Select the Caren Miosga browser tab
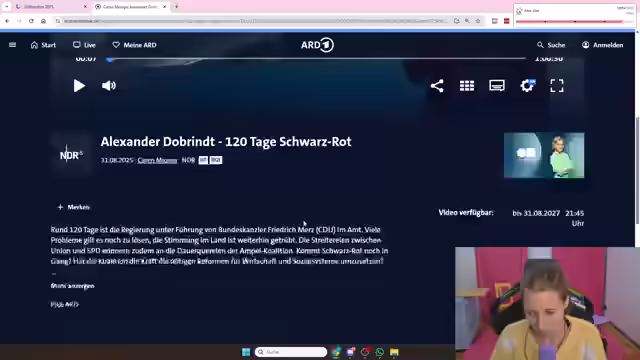The width and height of the screenshot is (640, 360). [x=130, y=7]
